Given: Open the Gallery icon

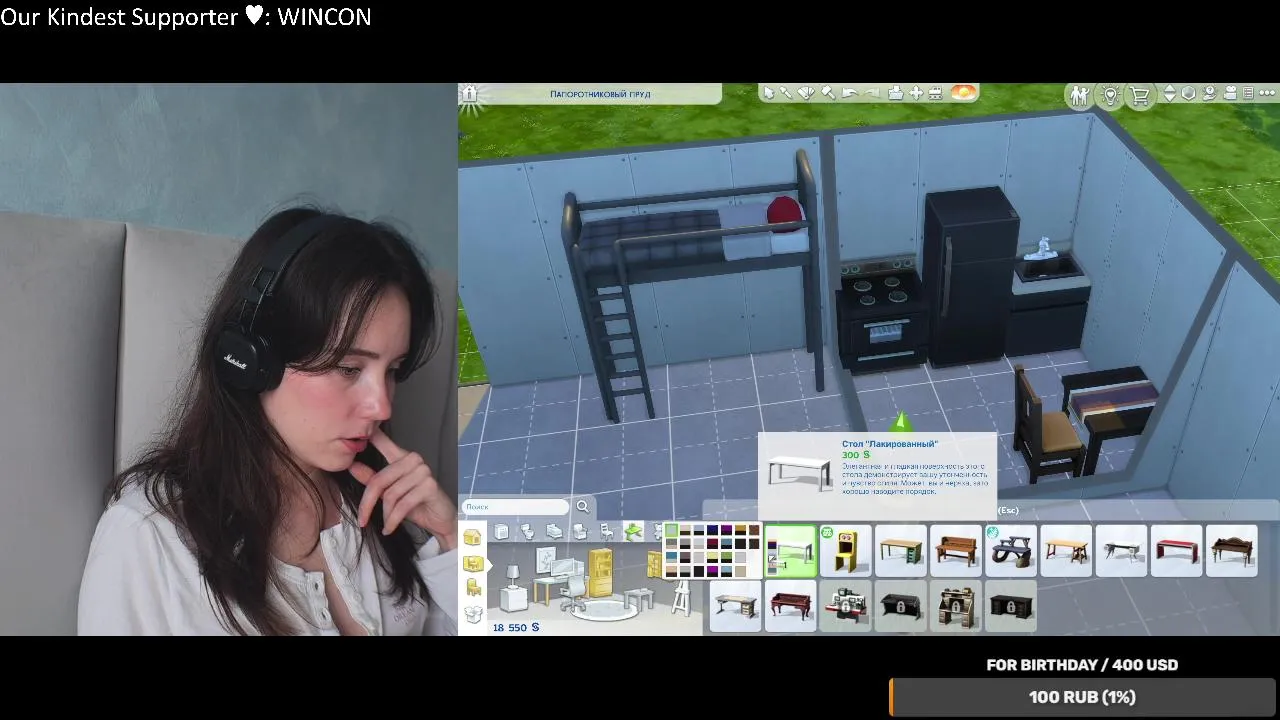Looking at the screenshot, I should [x=1209, y=94].
